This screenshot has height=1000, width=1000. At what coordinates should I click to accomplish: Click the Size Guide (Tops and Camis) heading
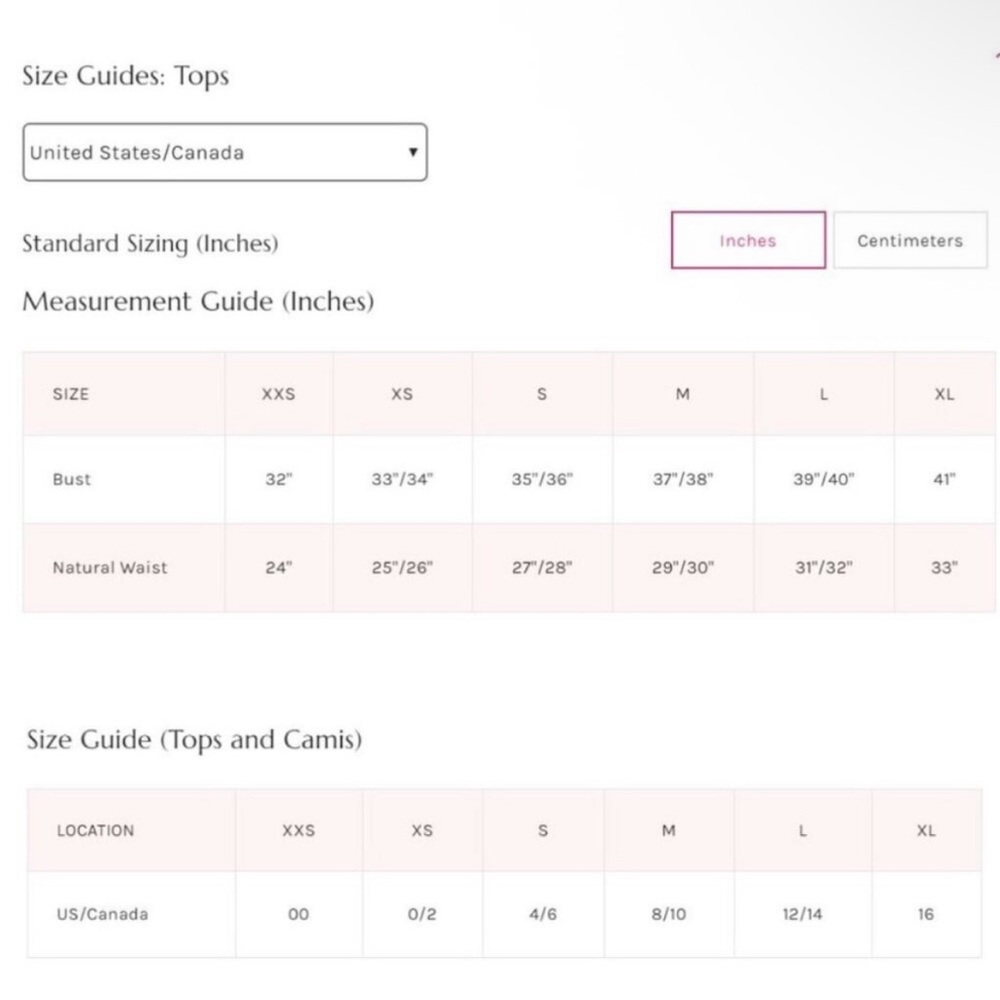point(195,740)
